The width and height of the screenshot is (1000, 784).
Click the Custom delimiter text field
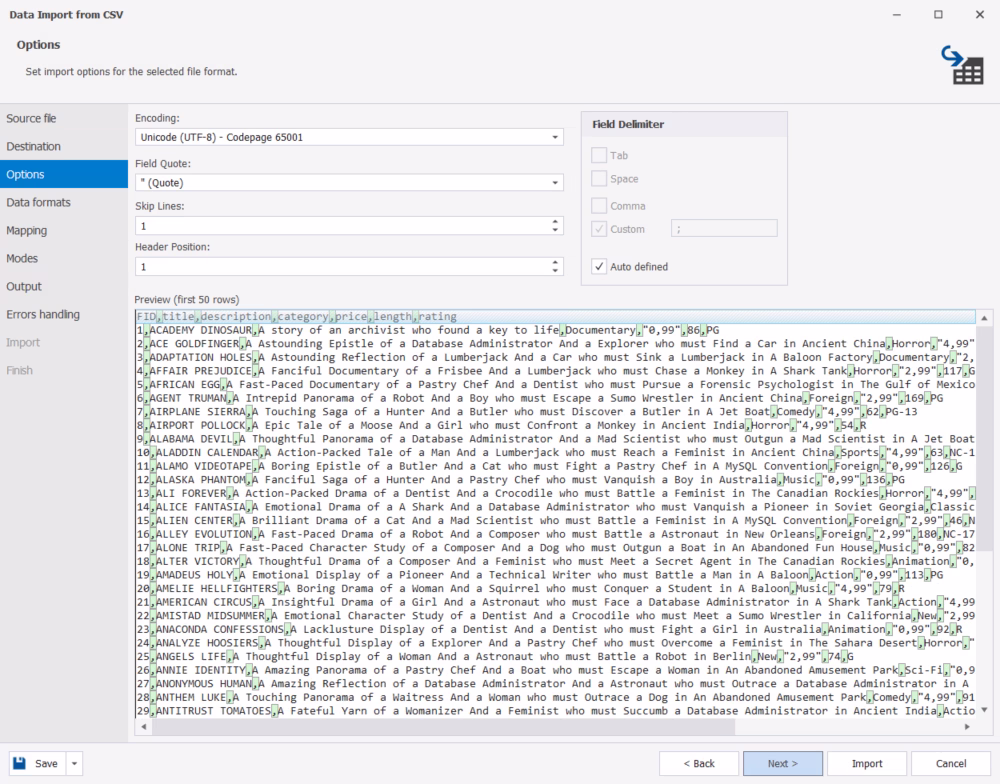pos(724,228)
